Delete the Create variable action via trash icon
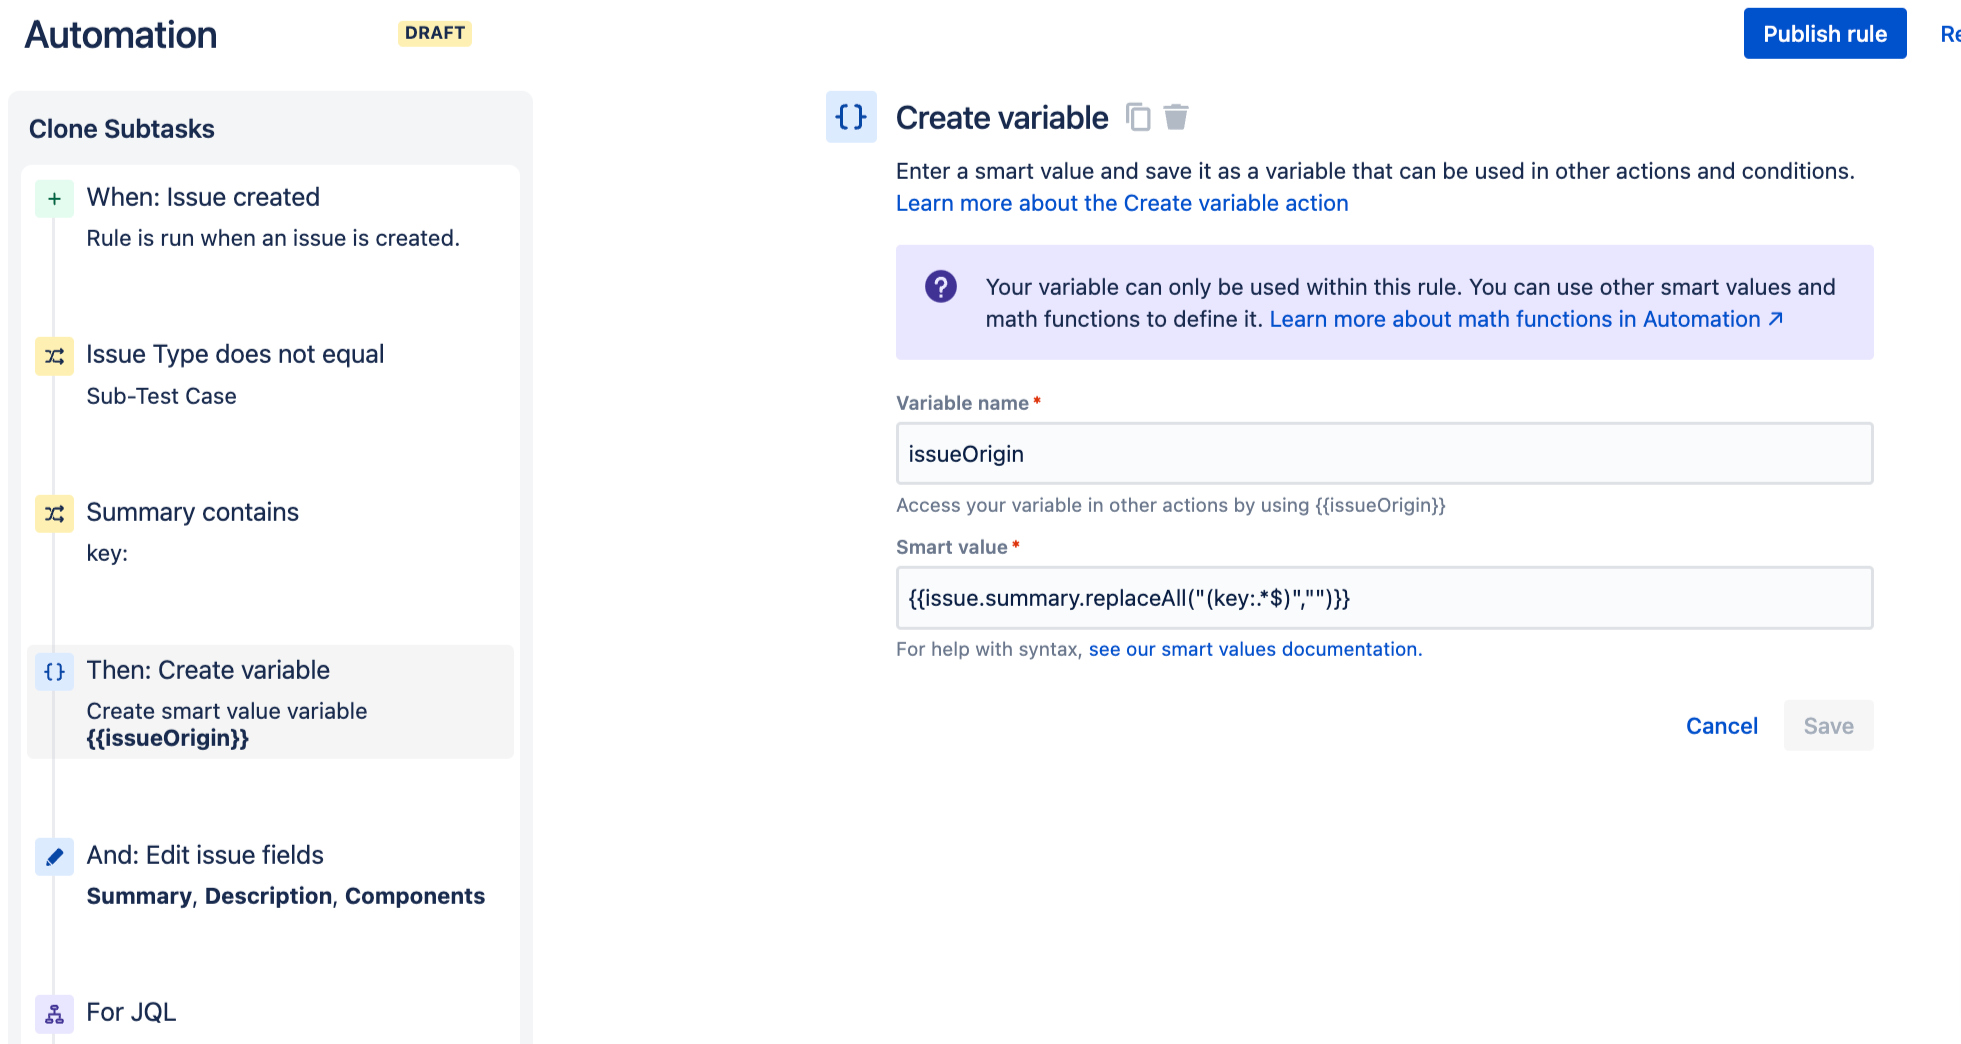The image size is (1961, 1044). coord(1177,117)
